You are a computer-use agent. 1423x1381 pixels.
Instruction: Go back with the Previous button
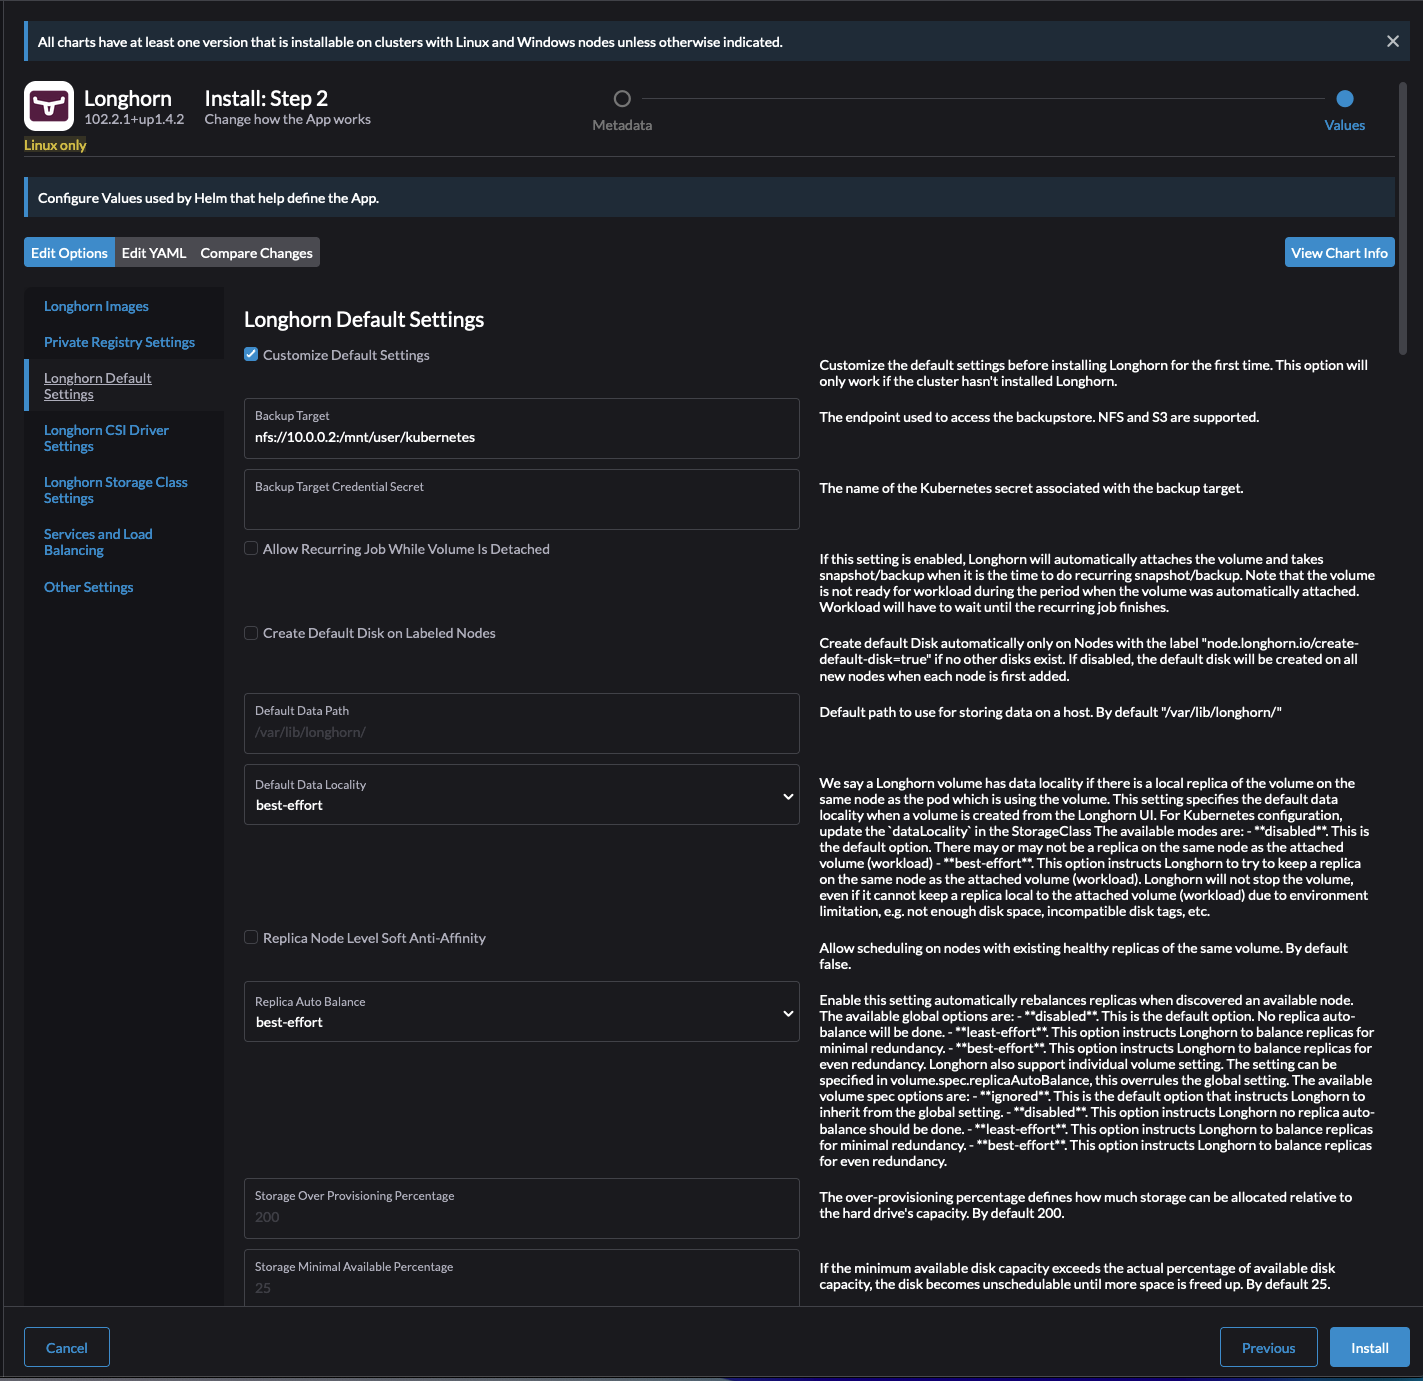point(1268,1348)
